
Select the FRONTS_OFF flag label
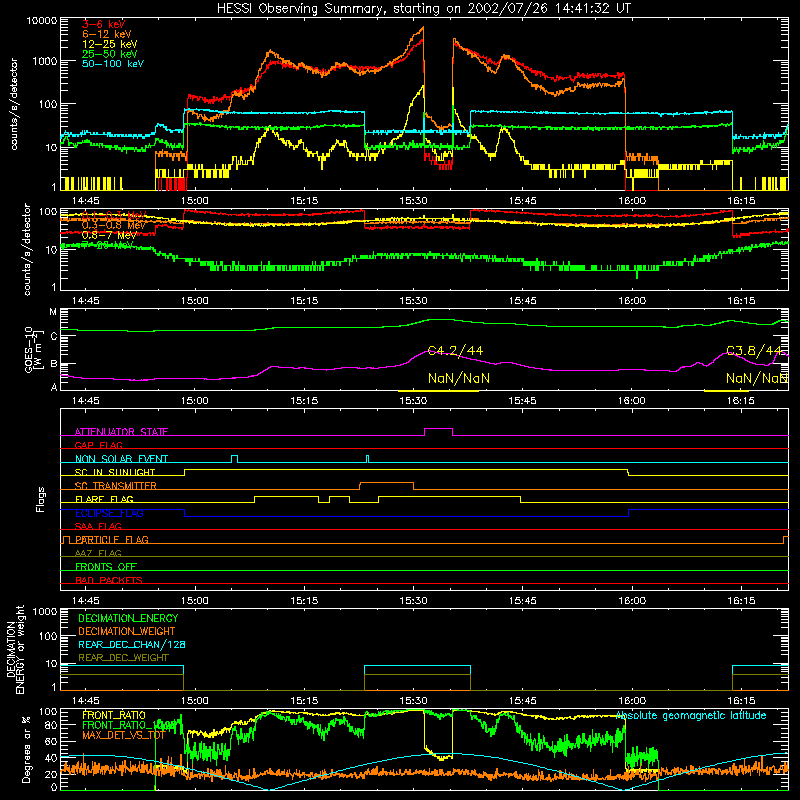click(x=106, y=567)
